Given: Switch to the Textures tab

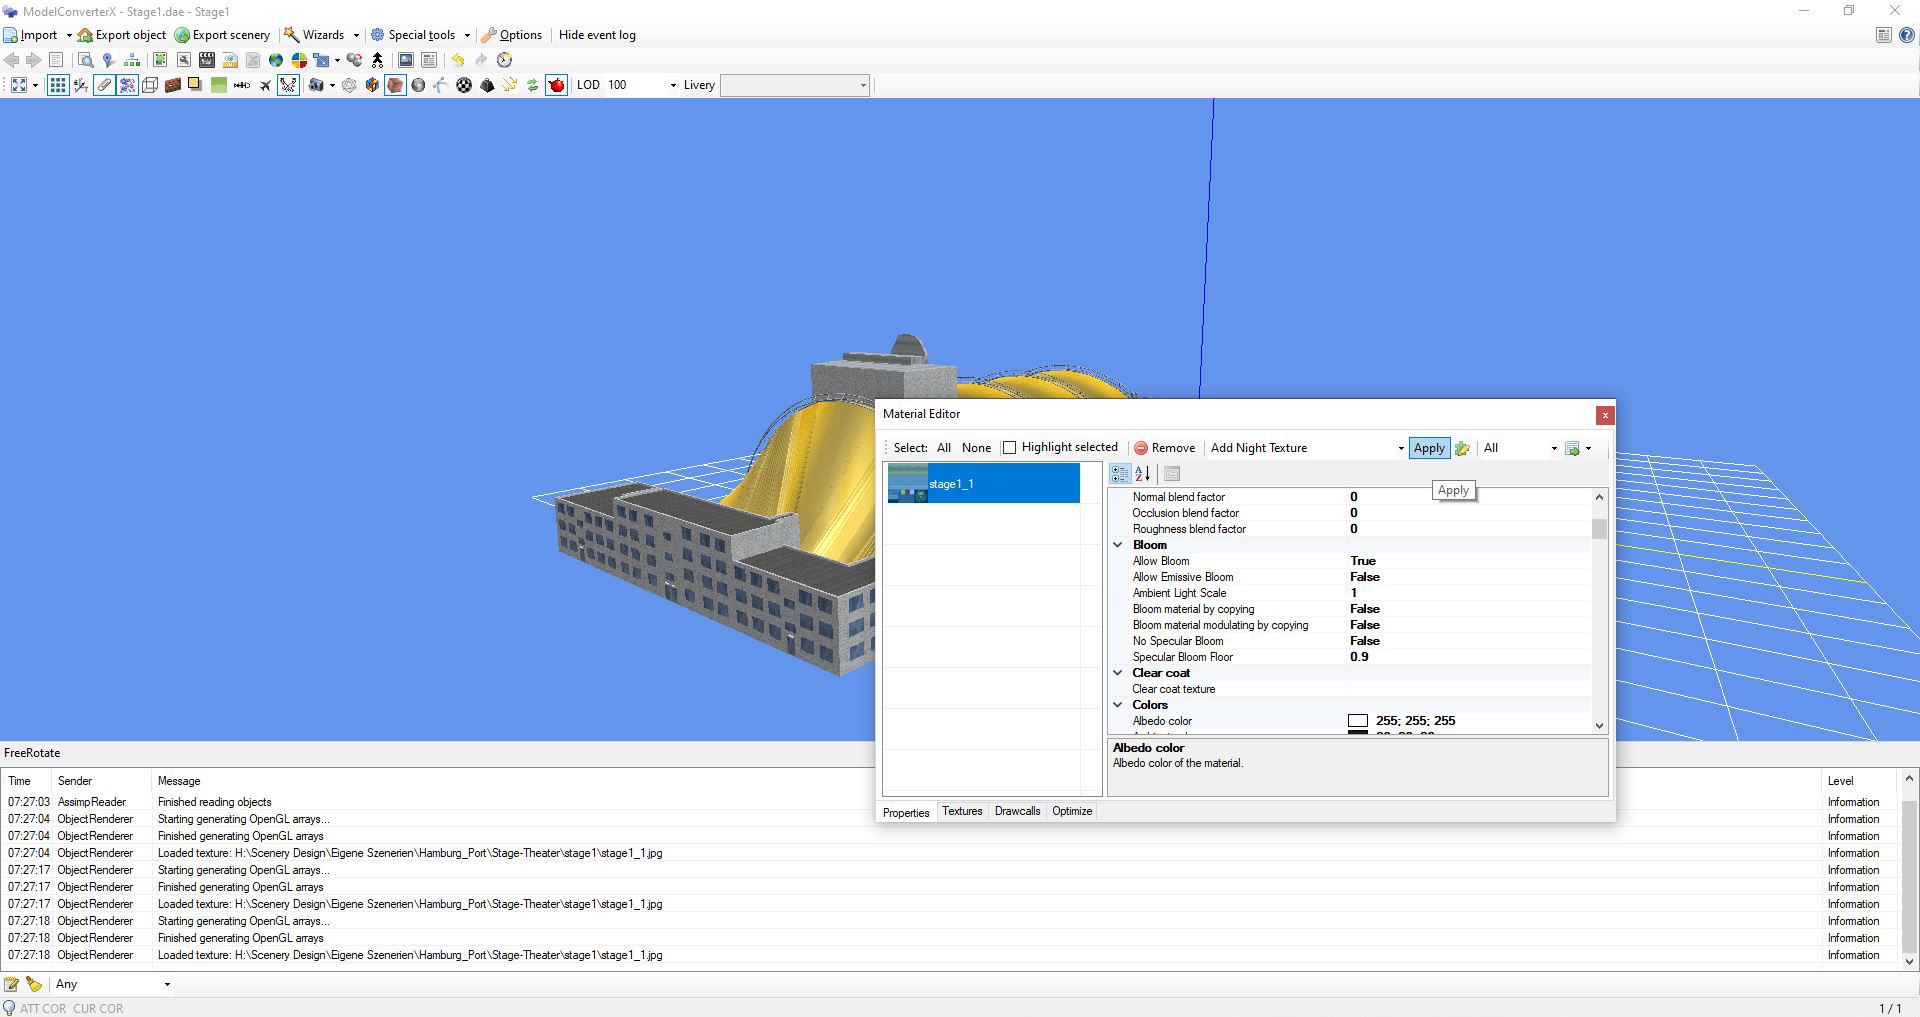Looking at the screenshot, I should click(x=962, y=811).
